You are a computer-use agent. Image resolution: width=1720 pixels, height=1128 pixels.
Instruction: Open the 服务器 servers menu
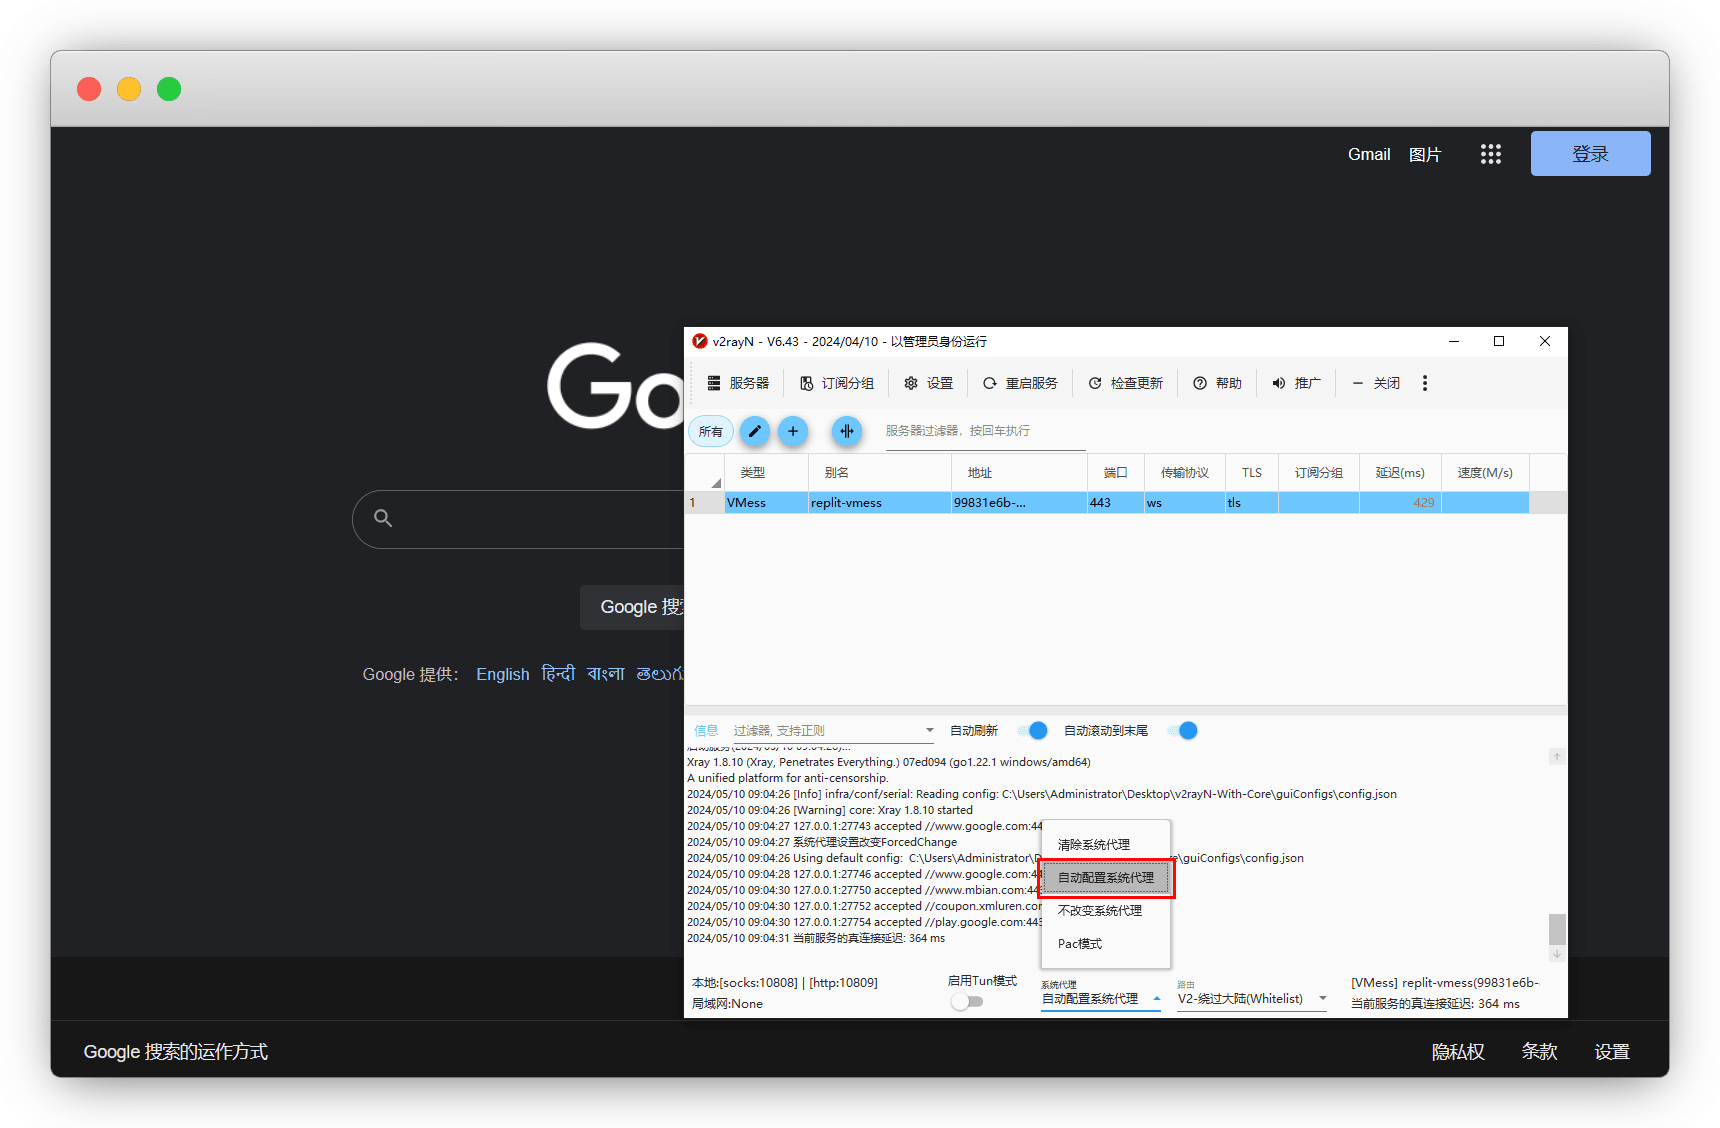point(739,383)
